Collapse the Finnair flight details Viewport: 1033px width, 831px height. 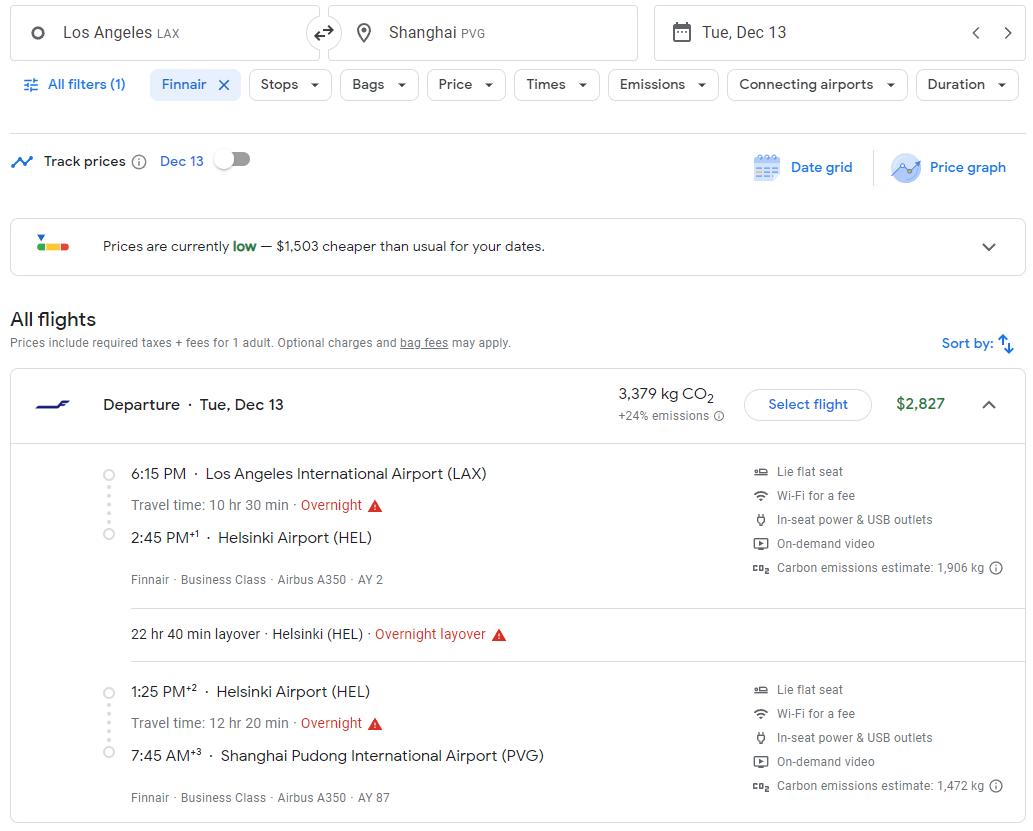(x=988, y=405)
